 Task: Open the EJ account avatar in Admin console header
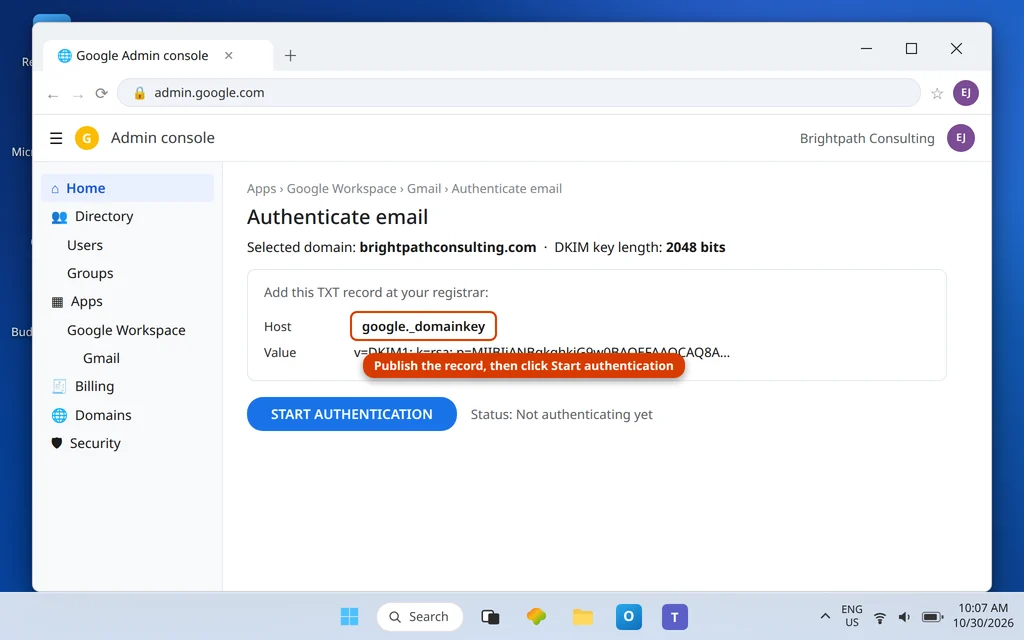click(961, 138)
